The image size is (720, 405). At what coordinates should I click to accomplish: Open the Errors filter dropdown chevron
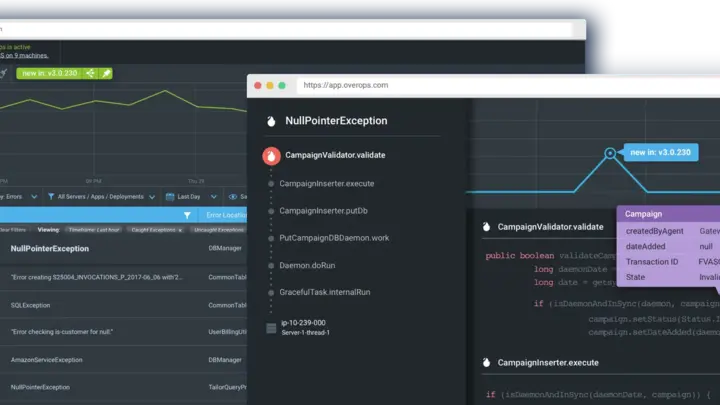pos(33,197)
